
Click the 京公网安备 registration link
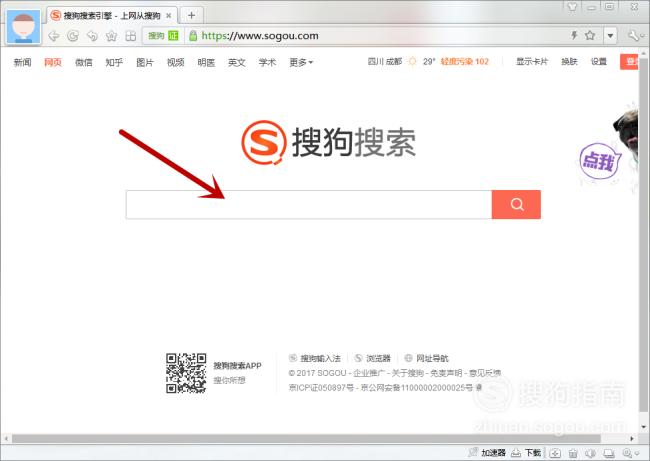coord(417,388)
